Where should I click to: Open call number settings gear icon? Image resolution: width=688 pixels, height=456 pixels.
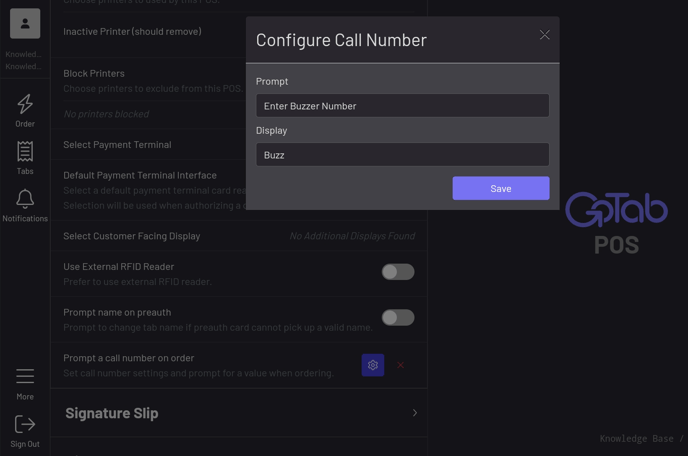373,365
